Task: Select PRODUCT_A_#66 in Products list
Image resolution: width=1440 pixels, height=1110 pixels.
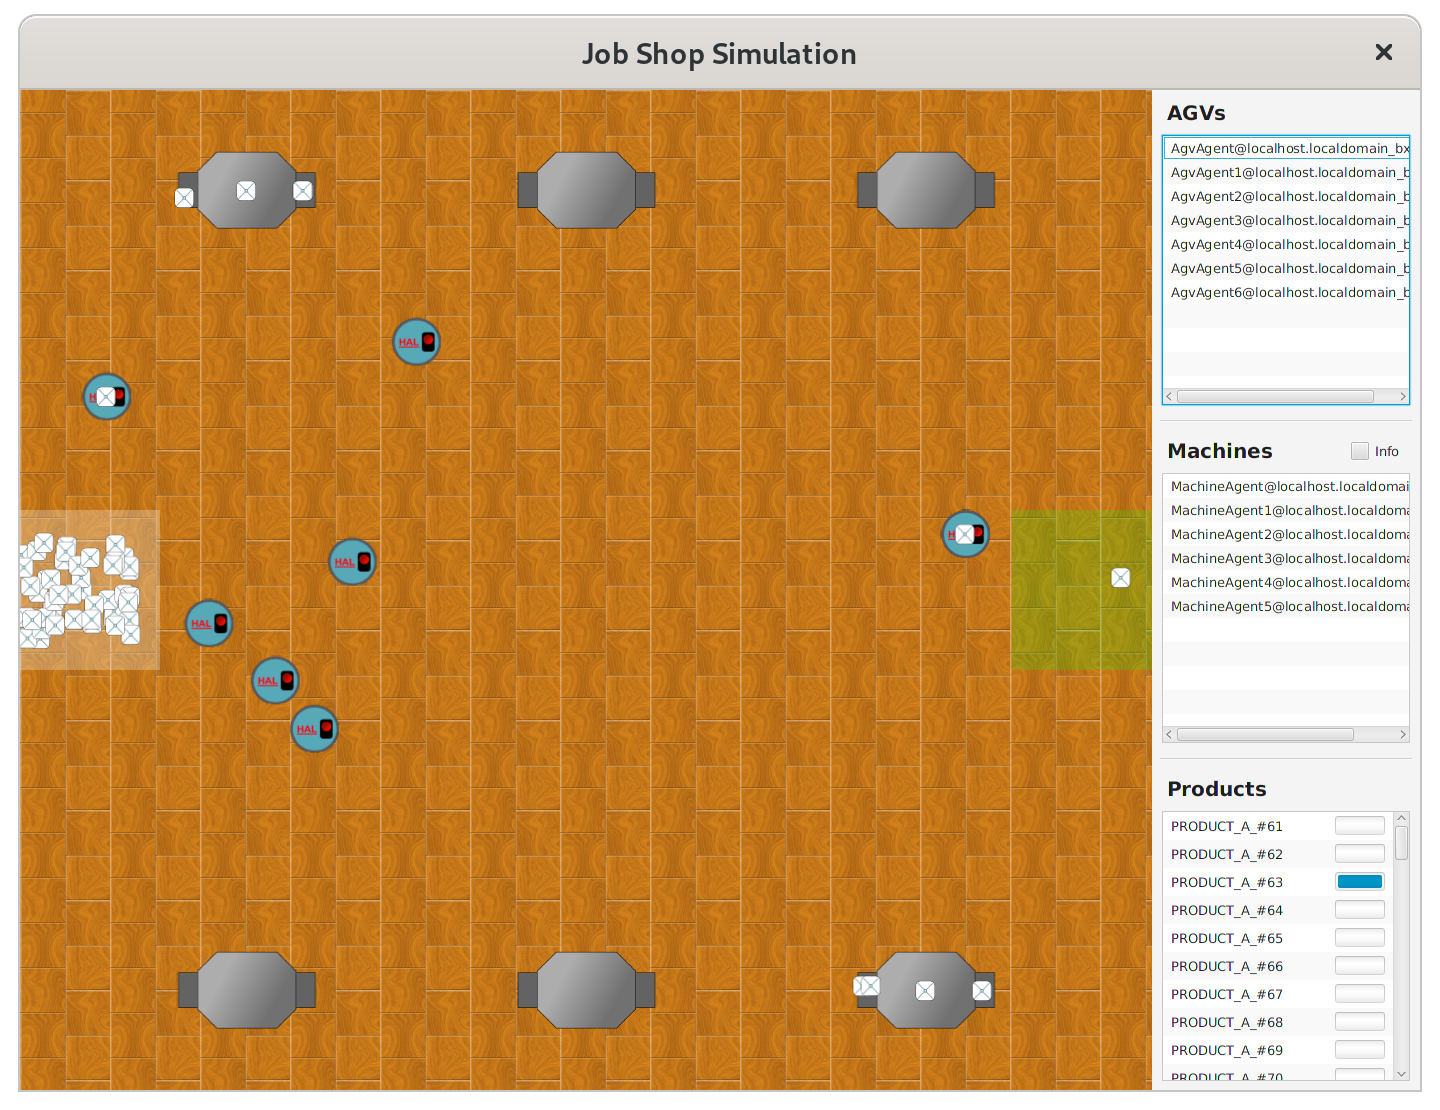Action: (1227, 966)
